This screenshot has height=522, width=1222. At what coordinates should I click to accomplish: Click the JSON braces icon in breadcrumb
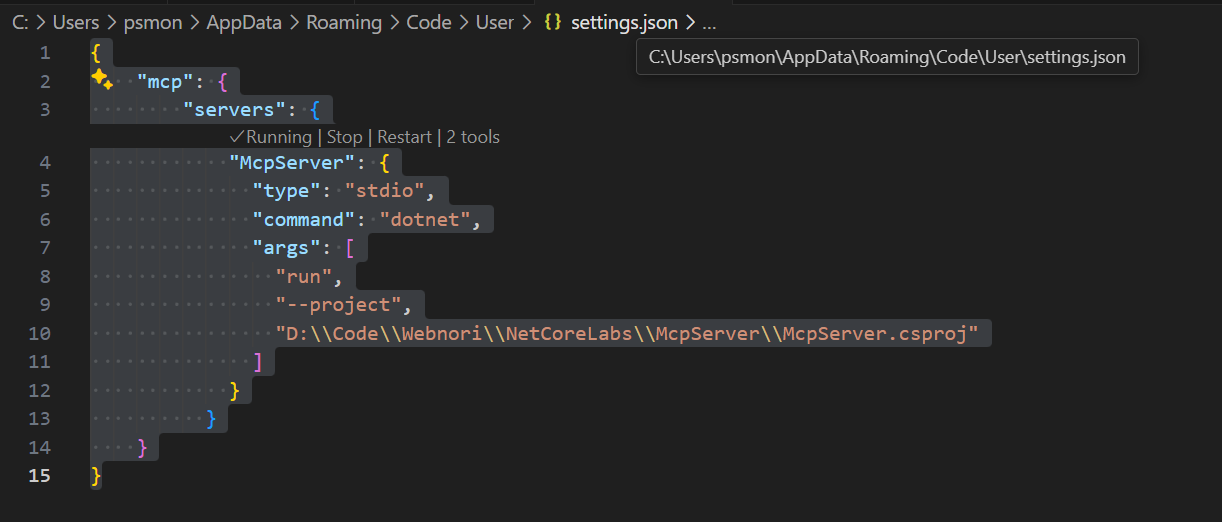pyautogui.click(x=552, y=22)
